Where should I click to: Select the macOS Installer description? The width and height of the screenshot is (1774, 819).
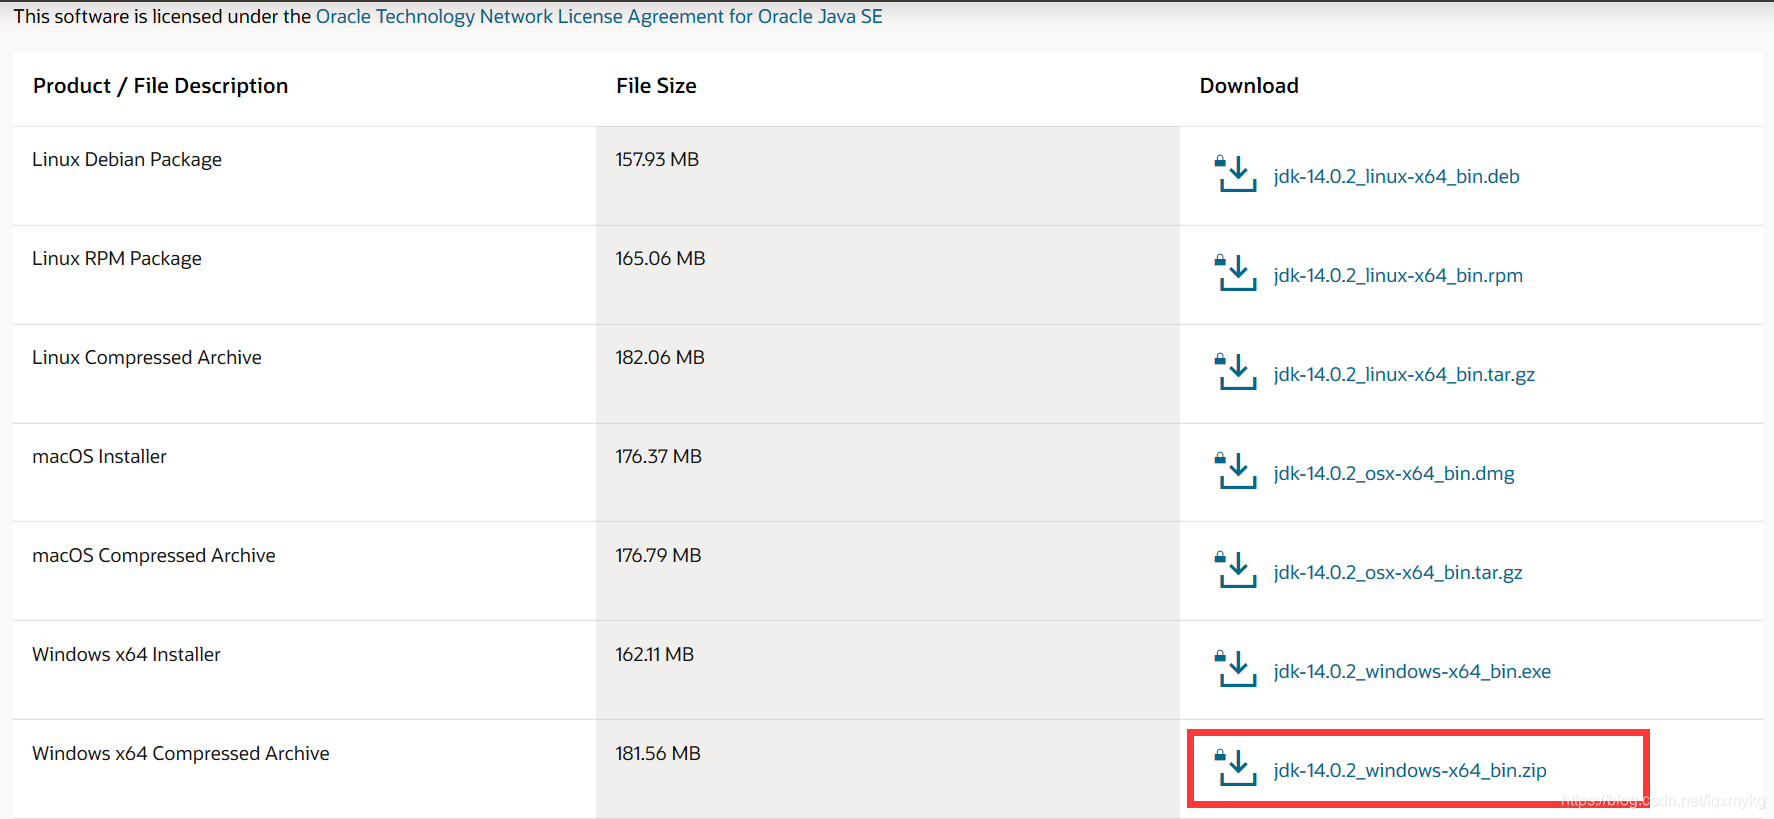click(99, 456)
